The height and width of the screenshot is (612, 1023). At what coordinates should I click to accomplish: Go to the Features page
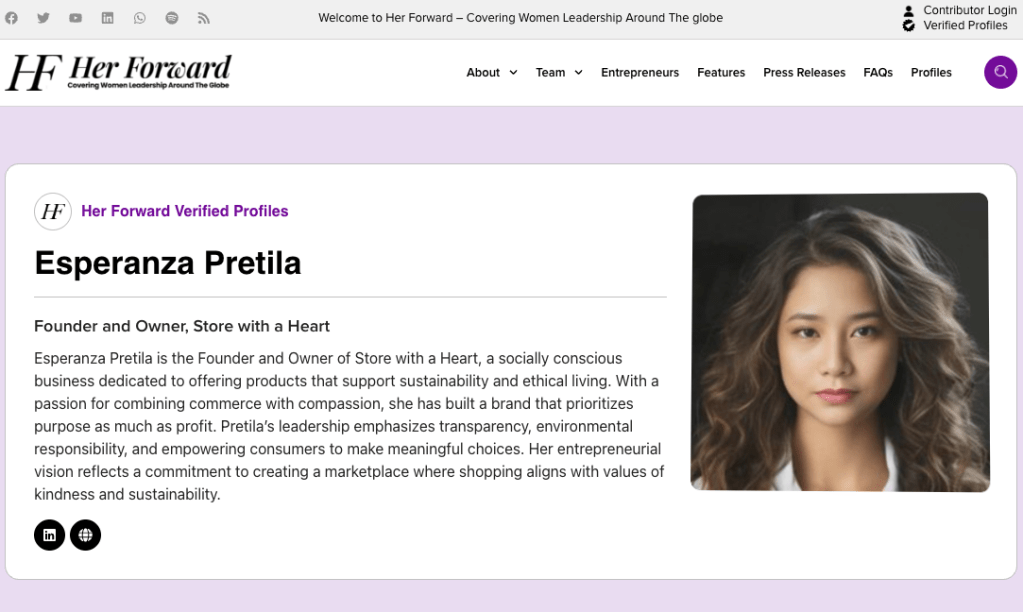pos(721,72)
